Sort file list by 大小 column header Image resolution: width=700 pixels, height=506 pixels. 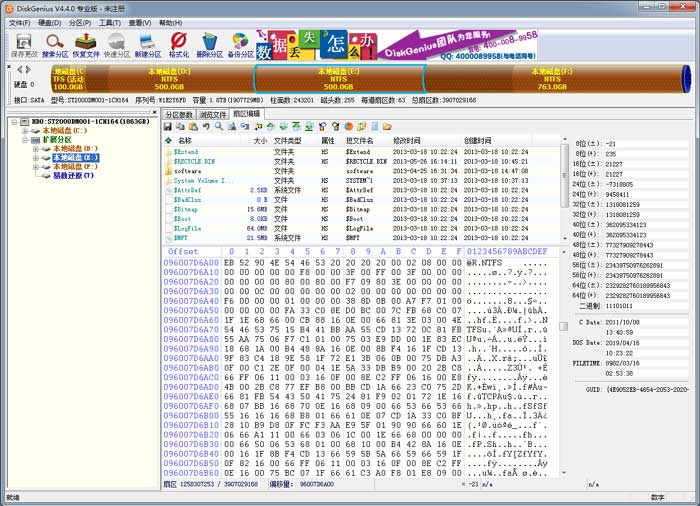pos(260,141)
